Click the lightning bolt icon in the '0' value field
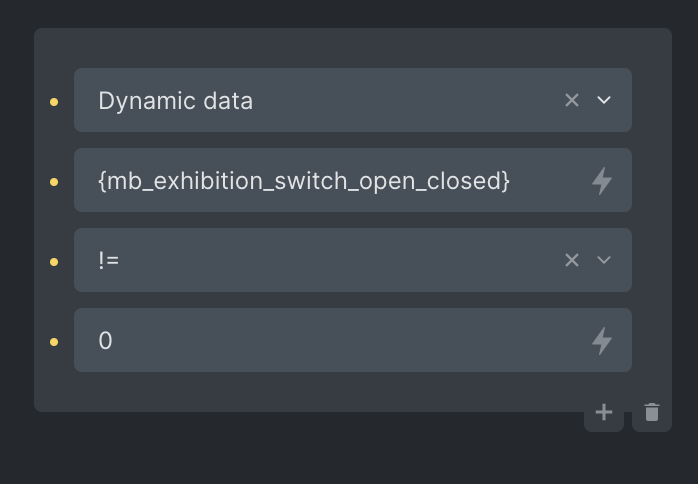The height and width of the screenshot is (484, 698). 602,341
